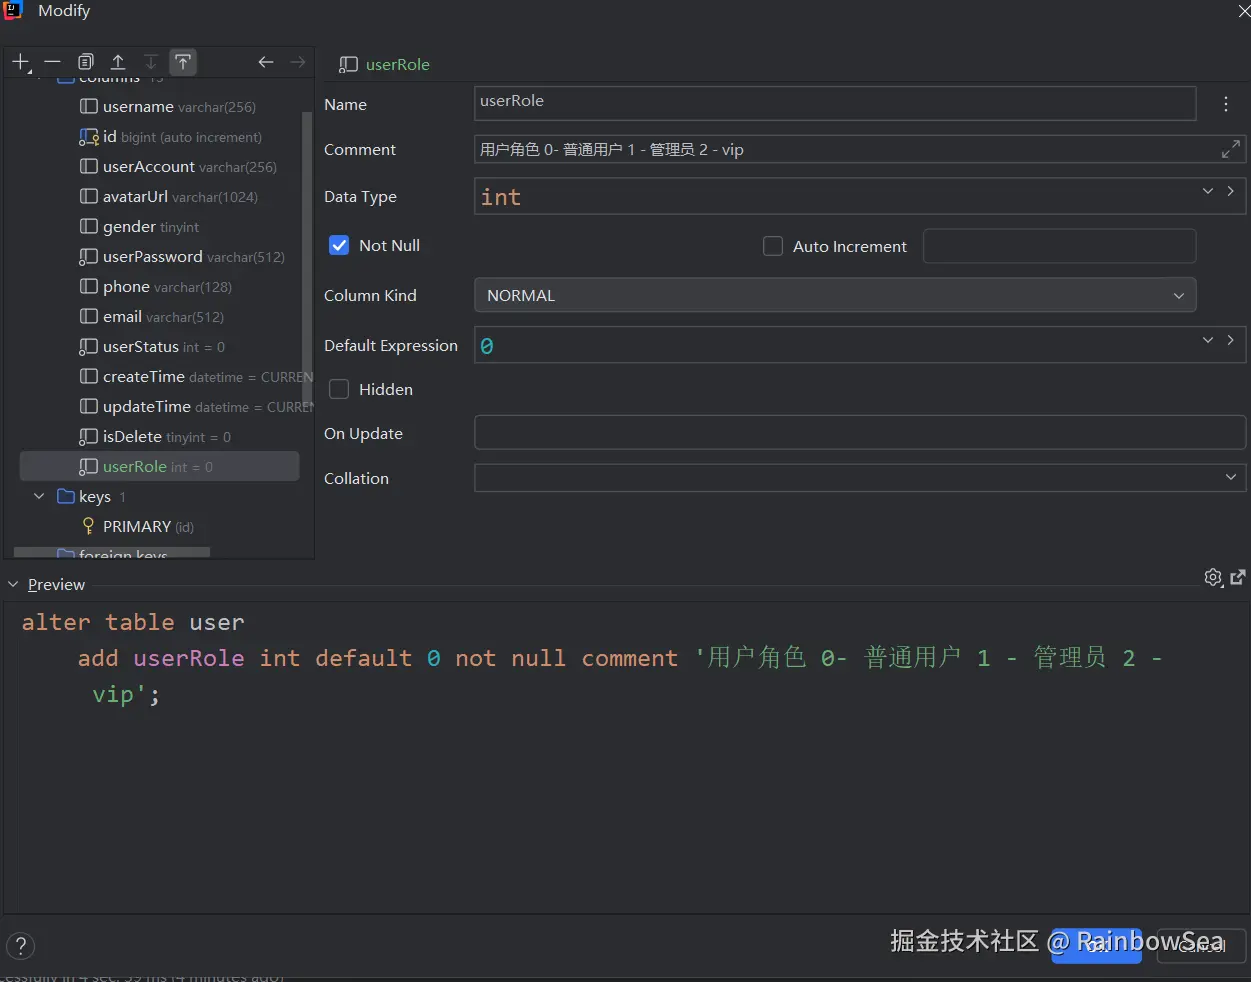Open preview settings gear icon

(1213, 577)
